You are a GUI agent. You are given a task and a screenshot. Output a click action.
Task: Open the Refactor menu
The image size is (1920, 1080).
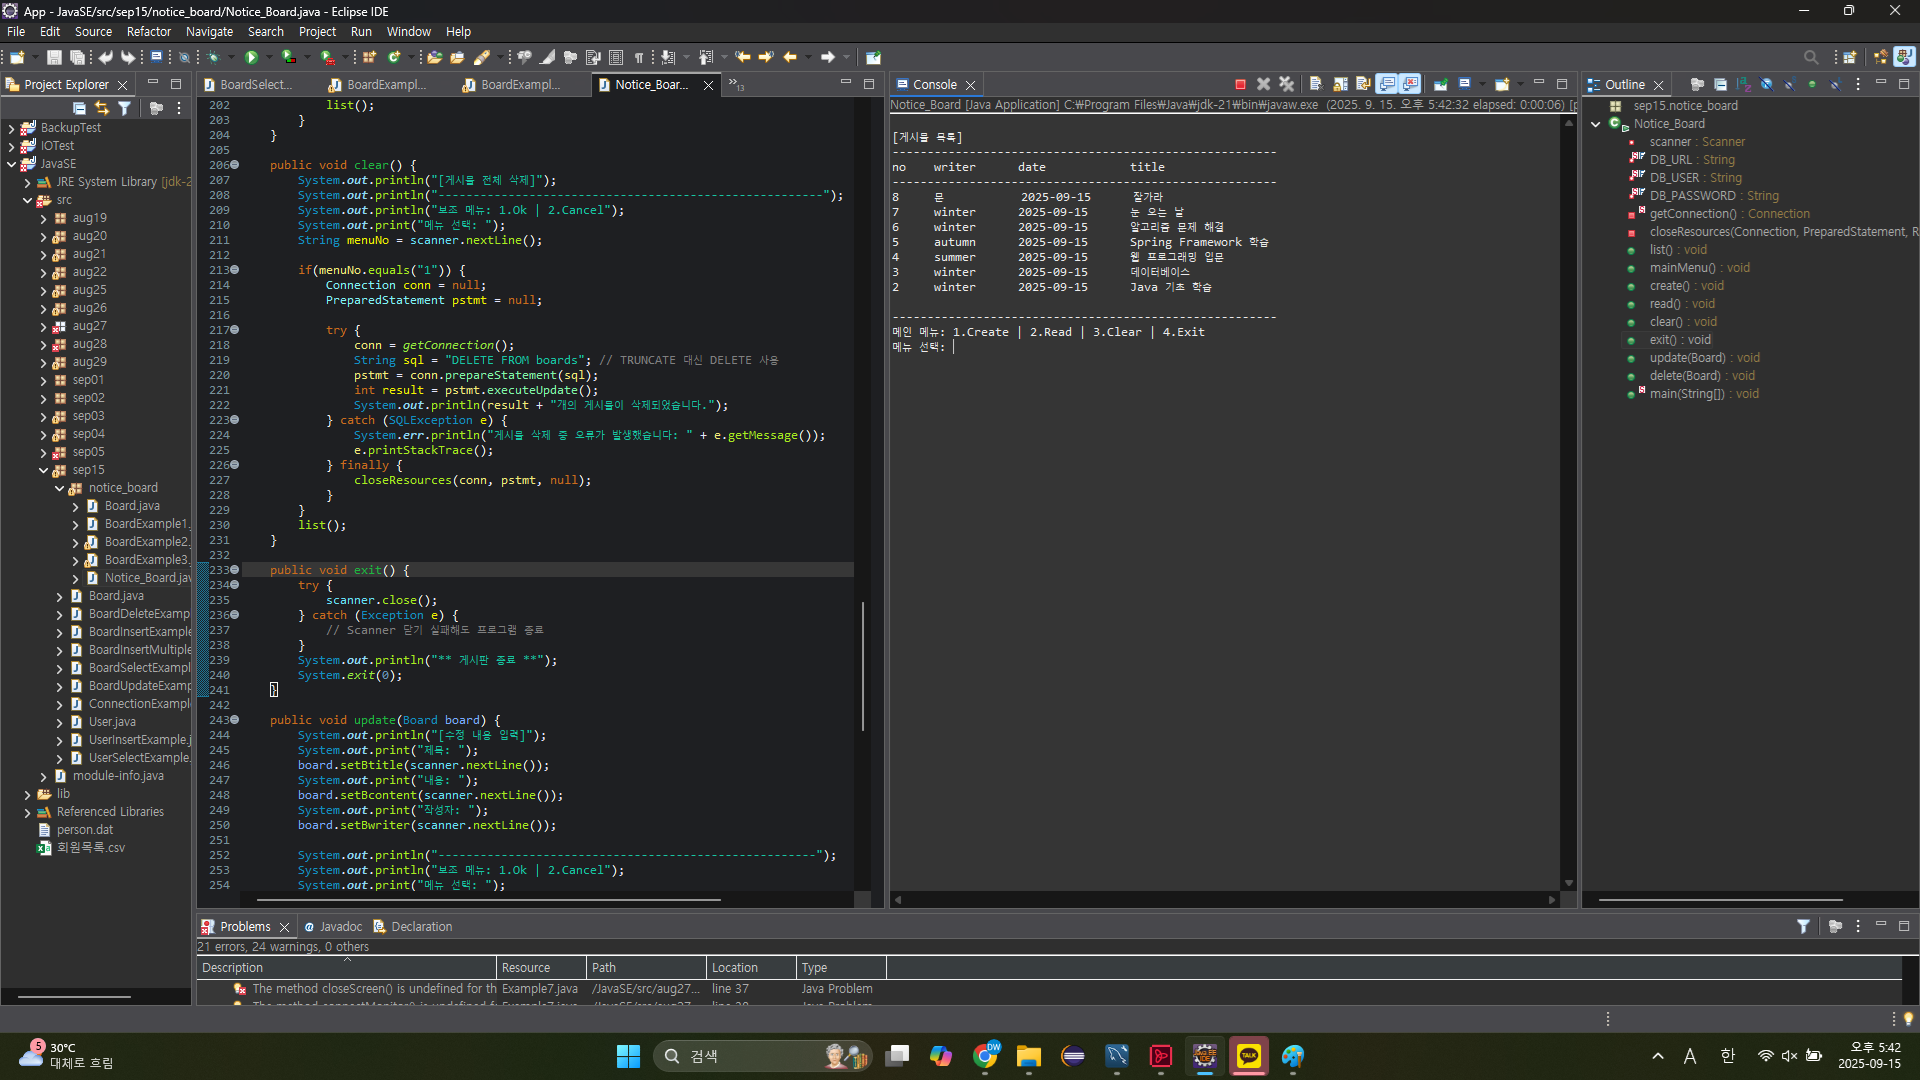click(148, 32)
